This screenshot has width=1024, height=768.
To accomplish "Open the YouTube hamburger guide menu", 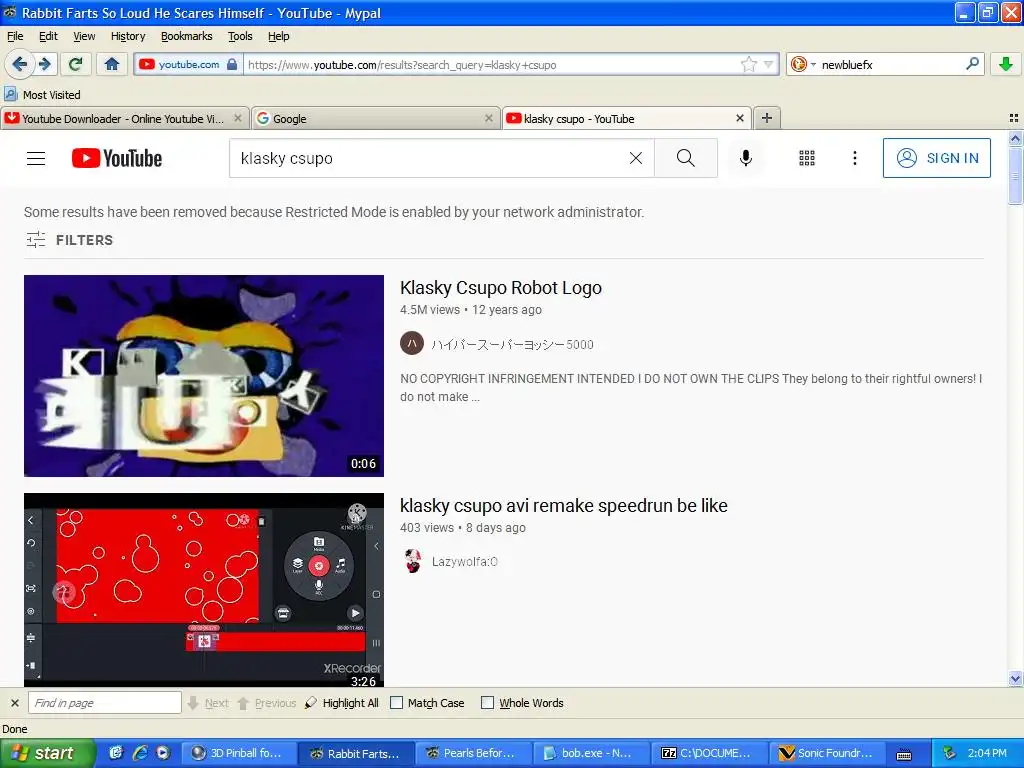I will (36, 158).
